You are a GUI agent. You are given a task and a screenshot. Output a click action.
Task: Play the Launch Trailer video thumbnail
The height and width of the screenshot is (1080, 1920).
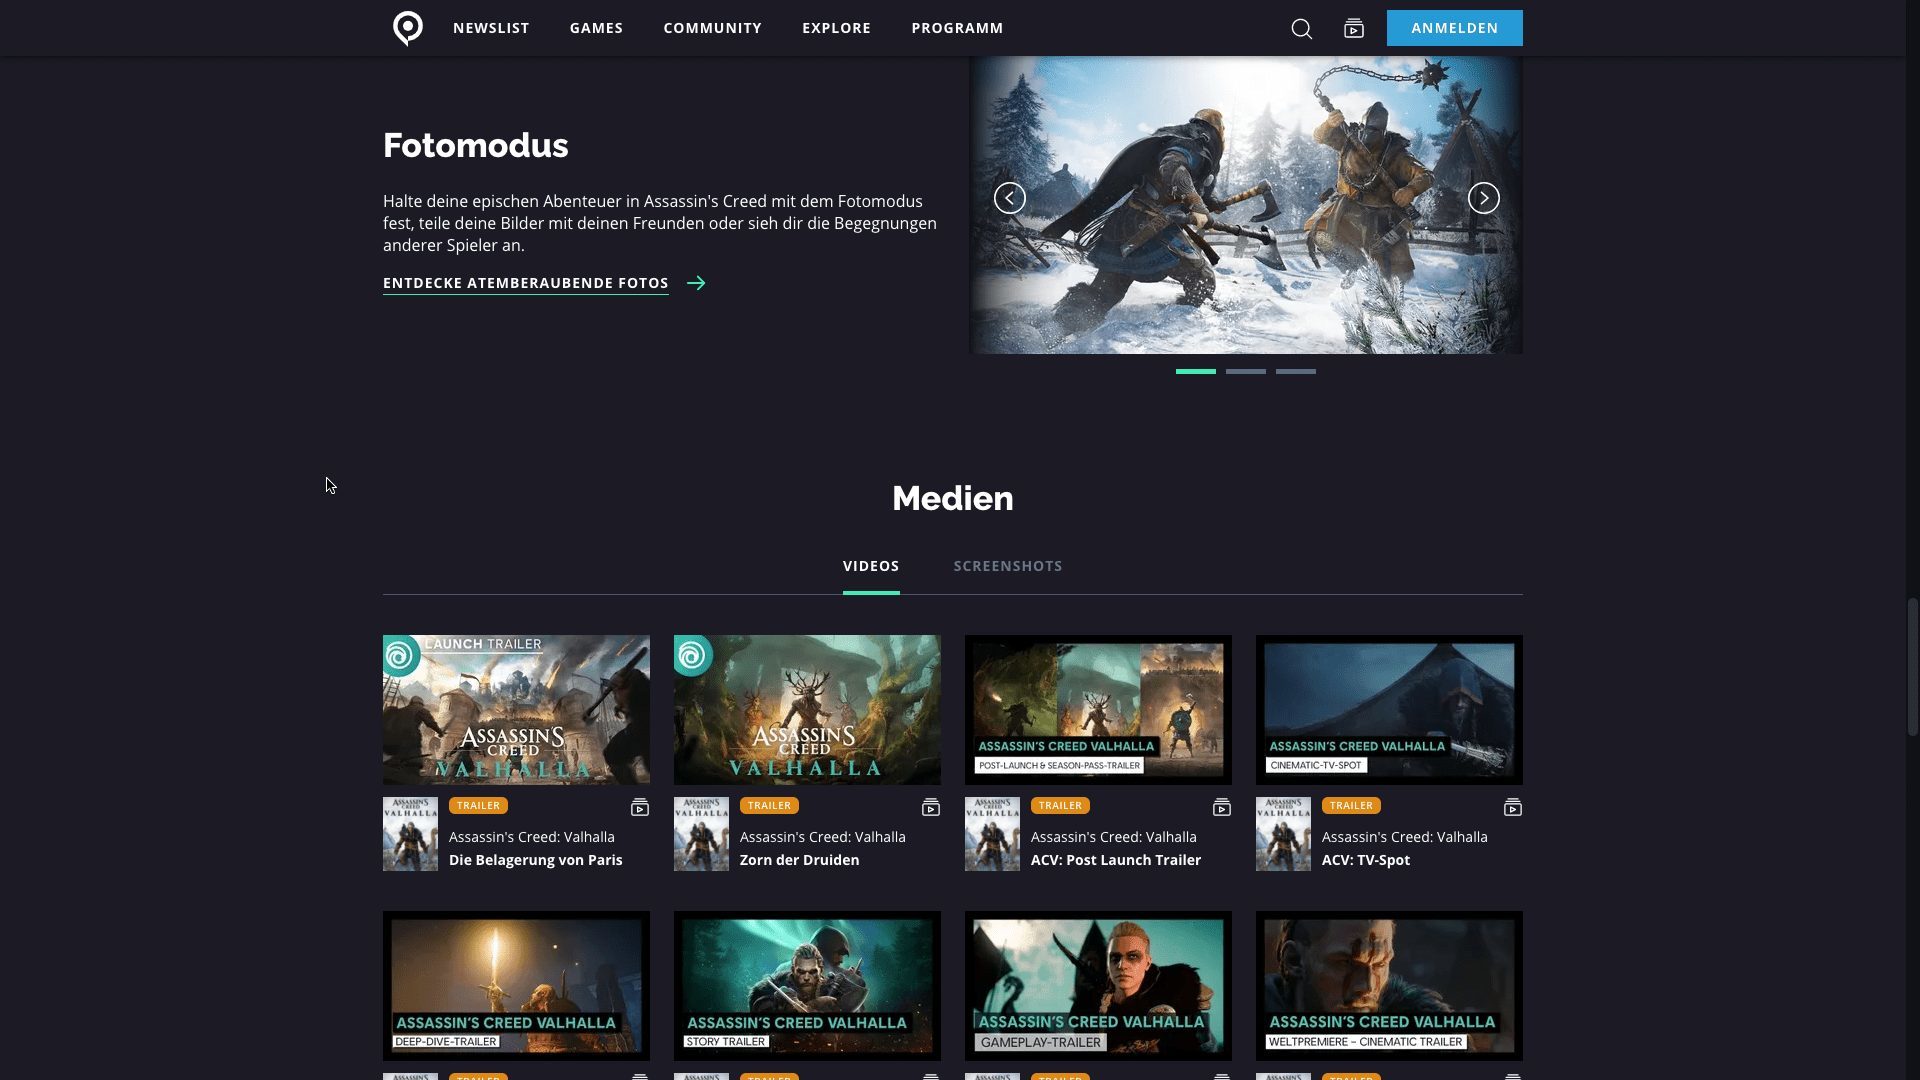pos(516,710)
